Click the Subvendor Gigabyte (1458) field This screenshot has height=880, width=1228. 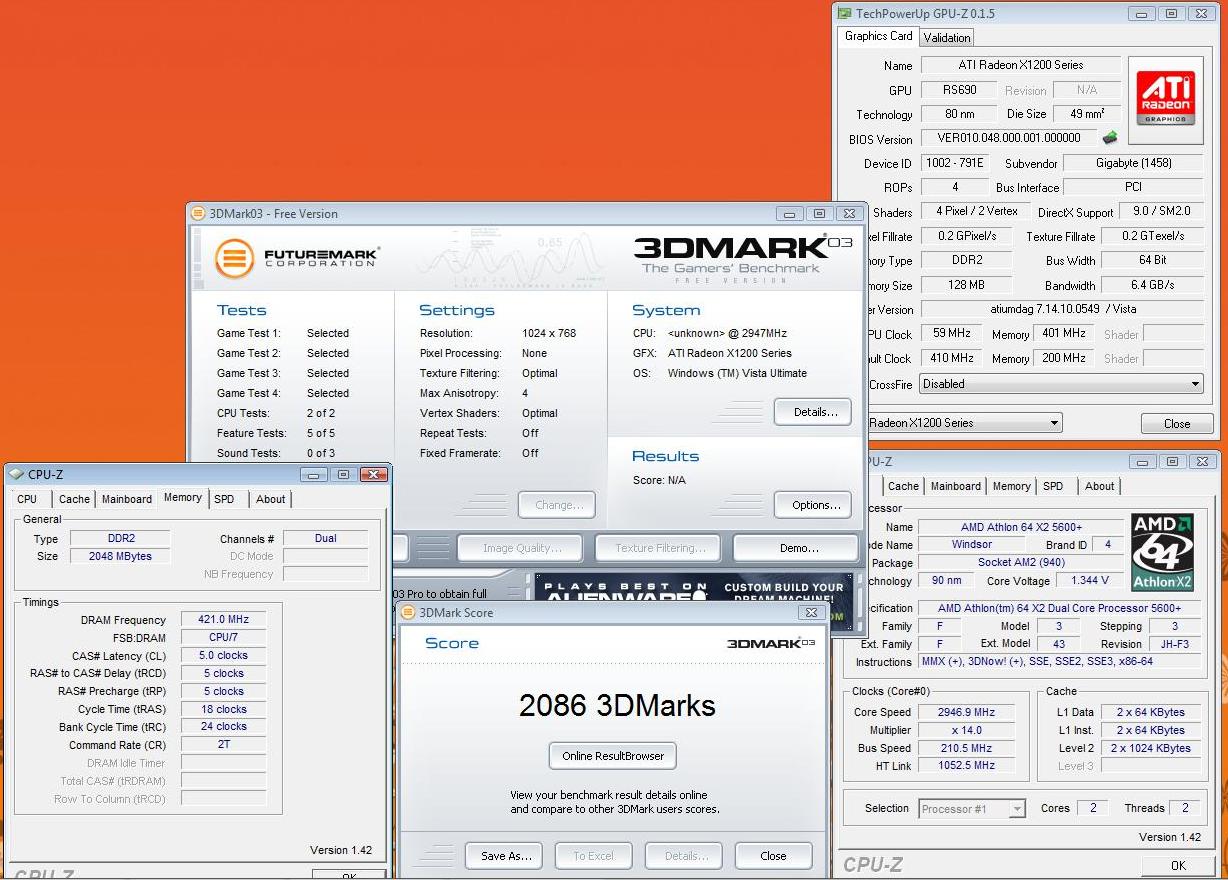tap(1133, 163)
